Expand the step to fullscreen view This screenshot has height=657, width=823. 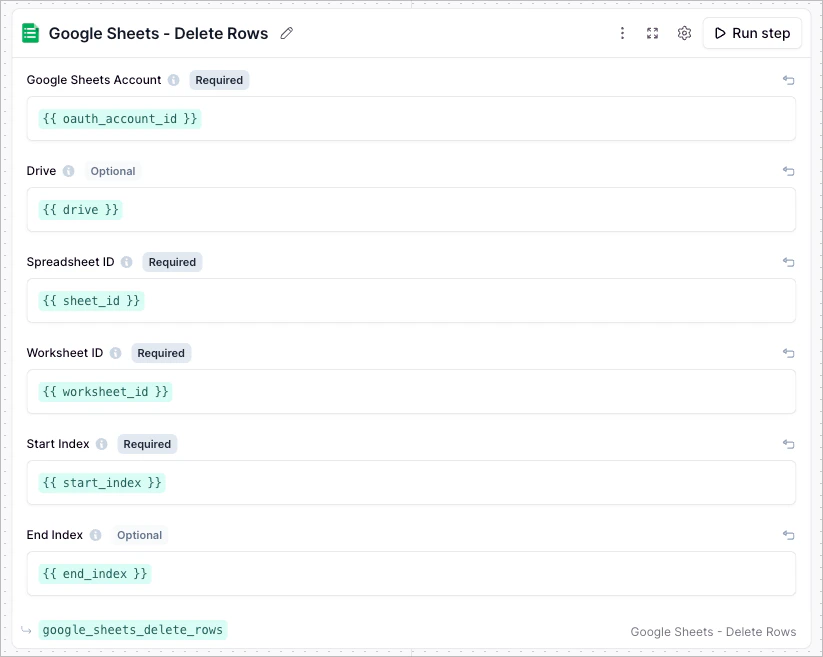652,33
